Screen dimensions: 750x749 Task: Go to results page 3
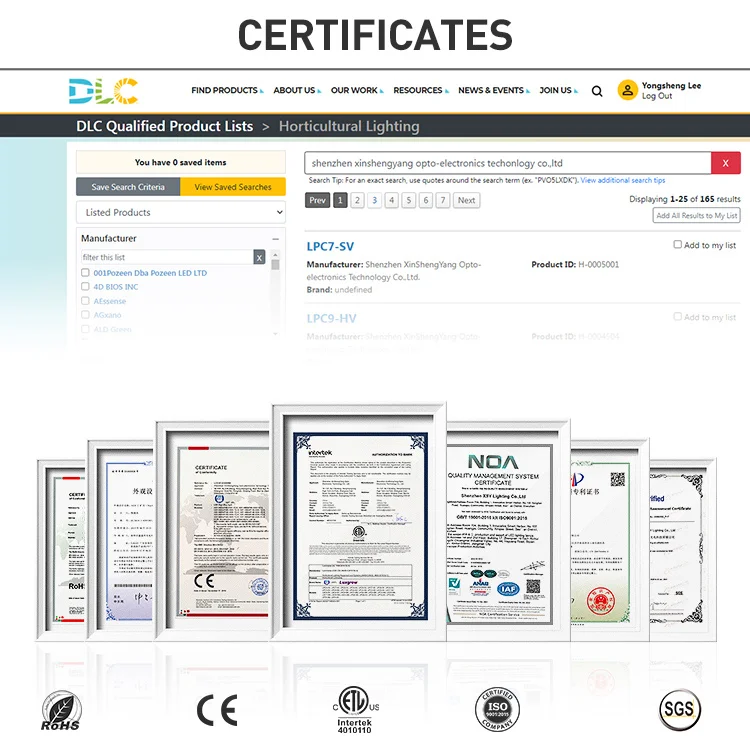coord(375,200)
